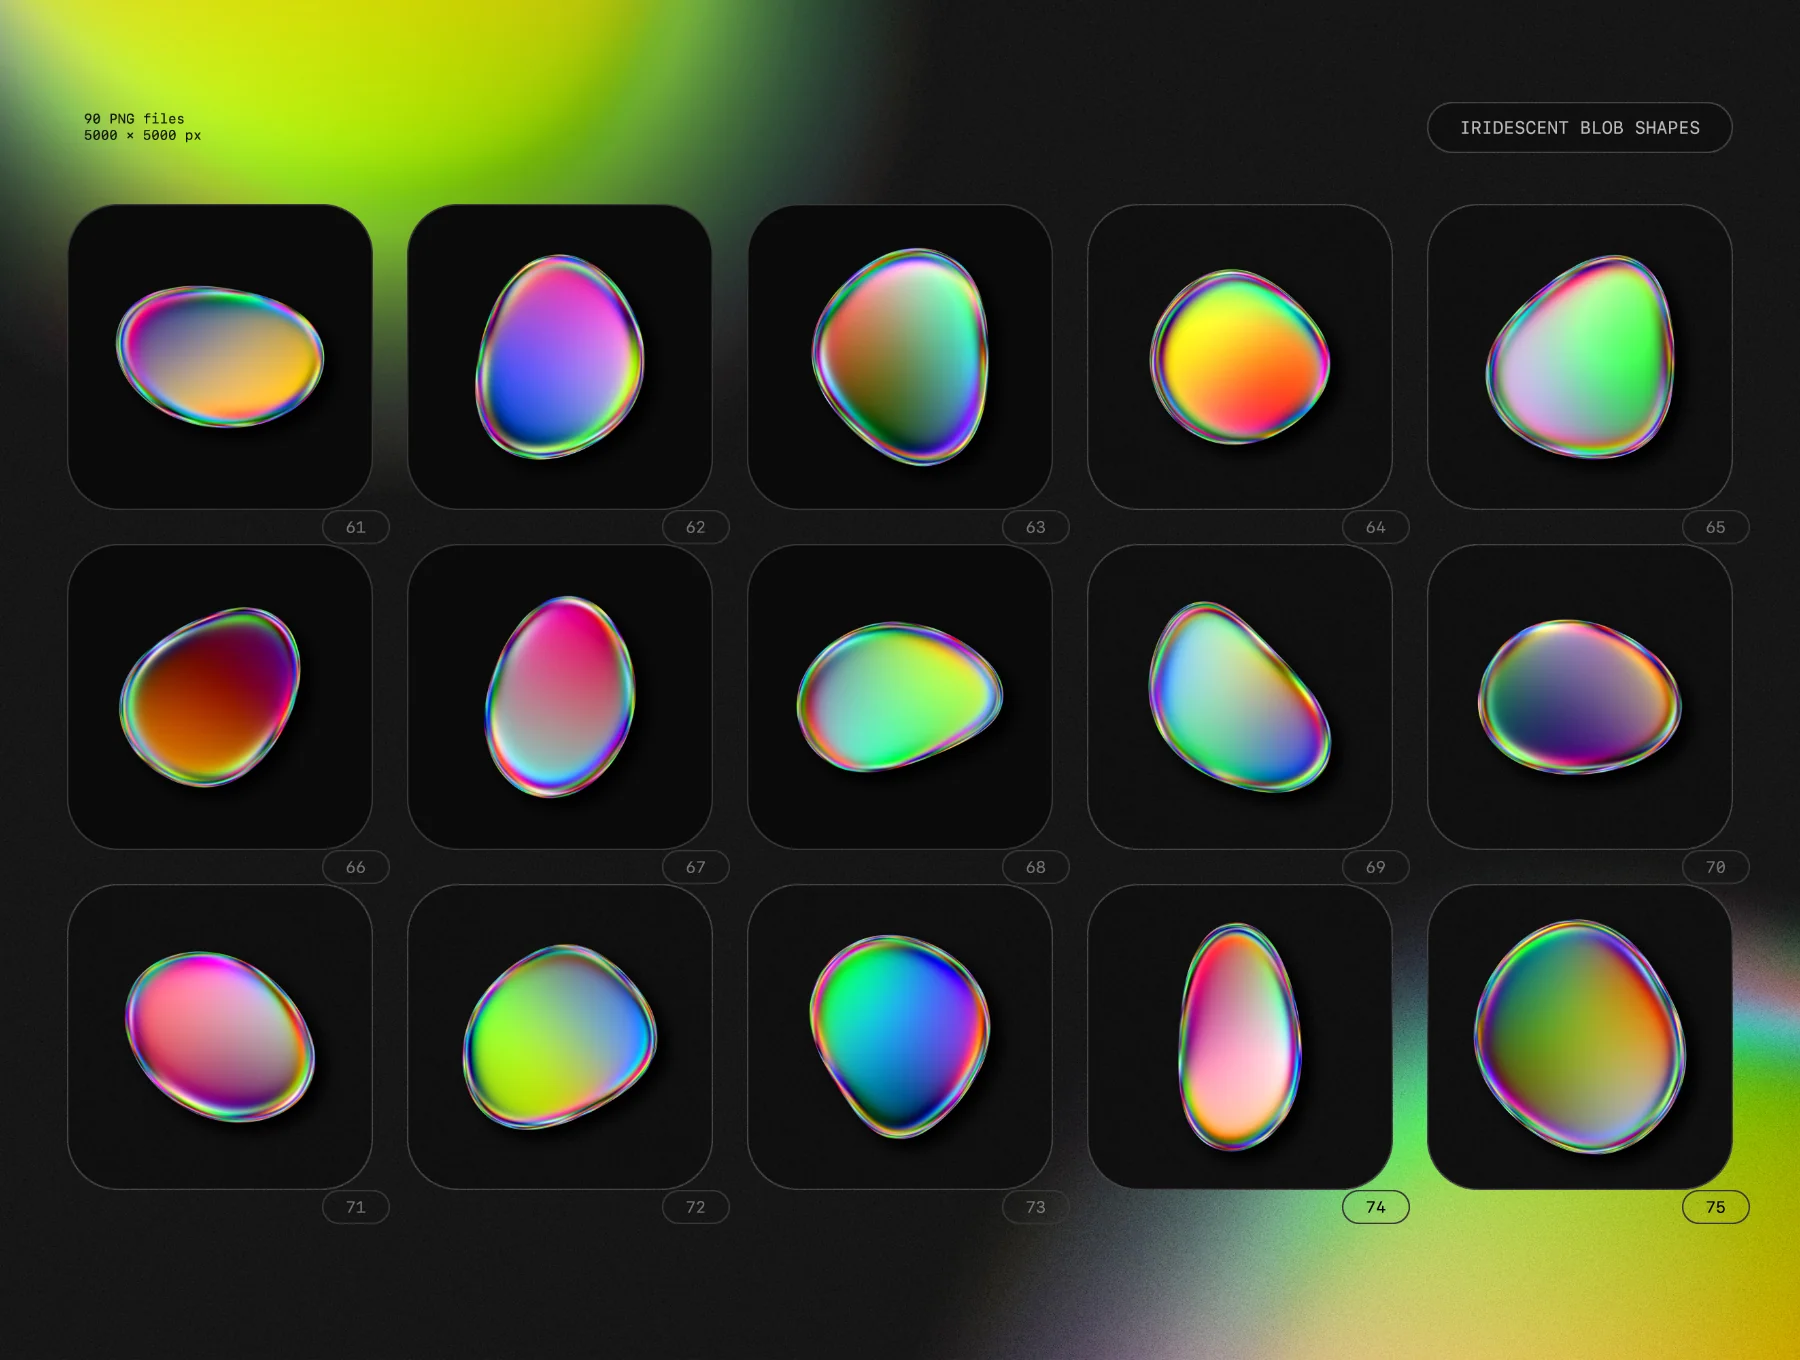Click the number label 61

[356, 527]
